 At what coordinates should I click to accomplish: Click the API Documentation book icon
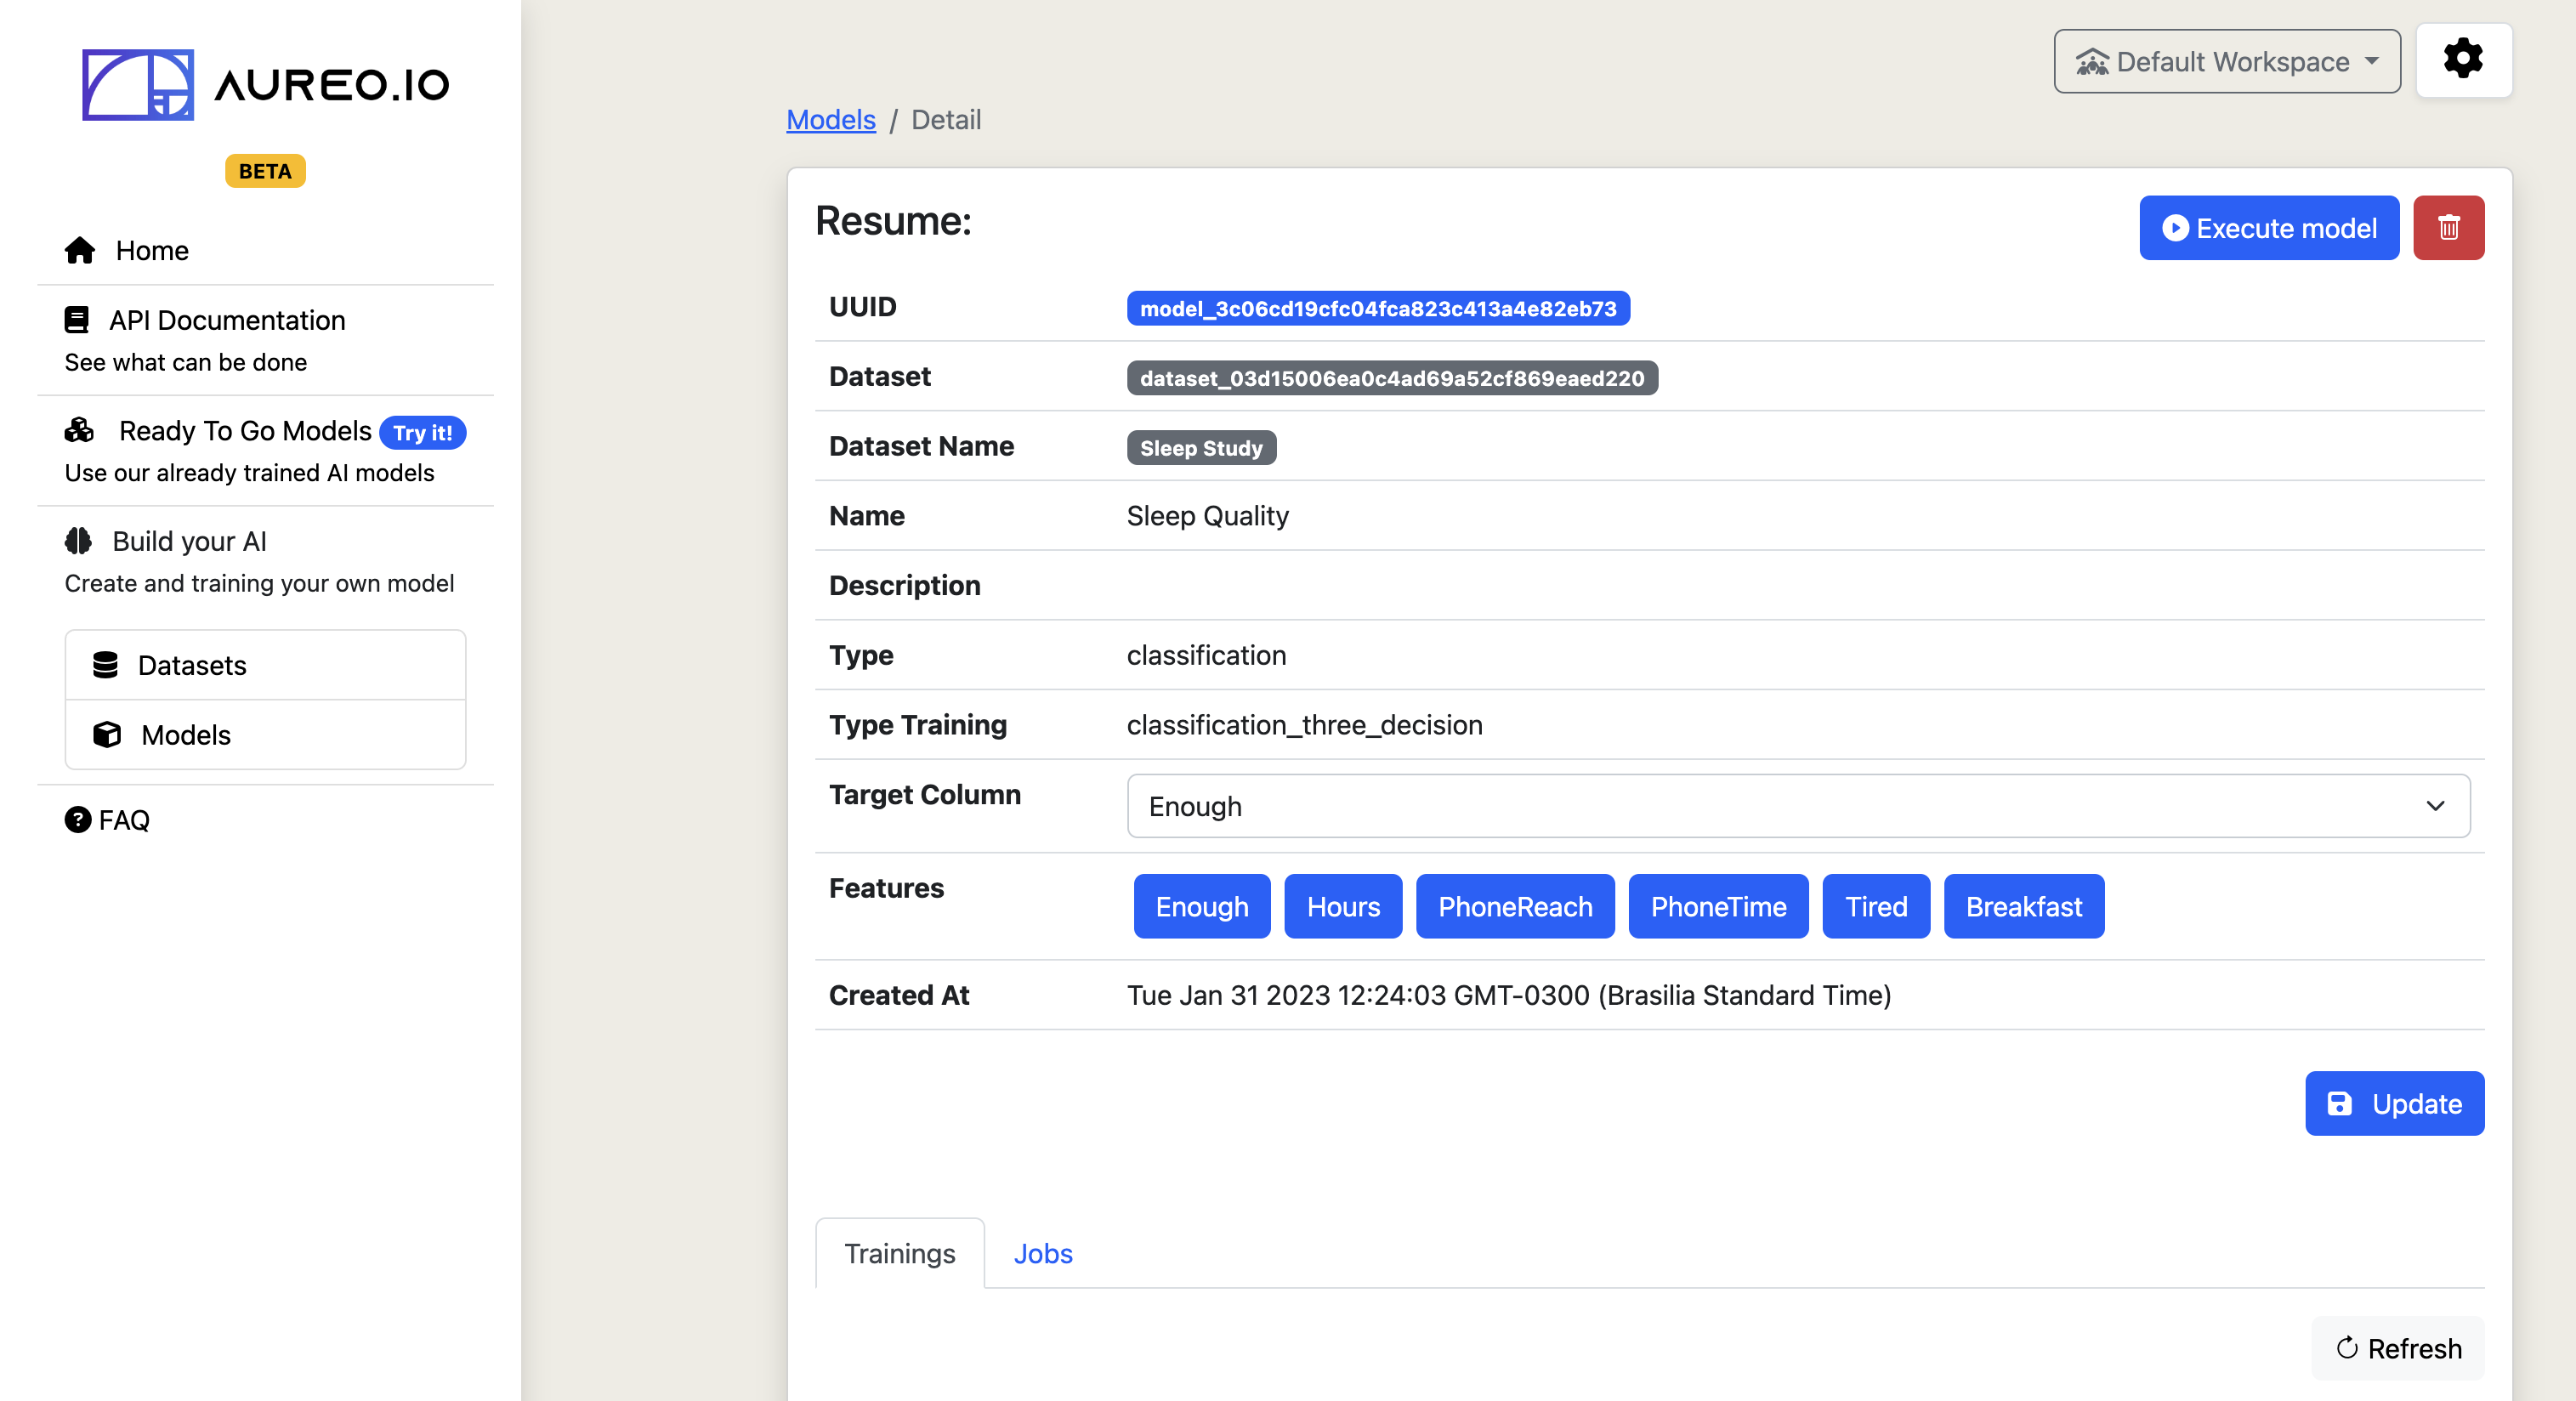pyautogui.click(x=77, y=320)
